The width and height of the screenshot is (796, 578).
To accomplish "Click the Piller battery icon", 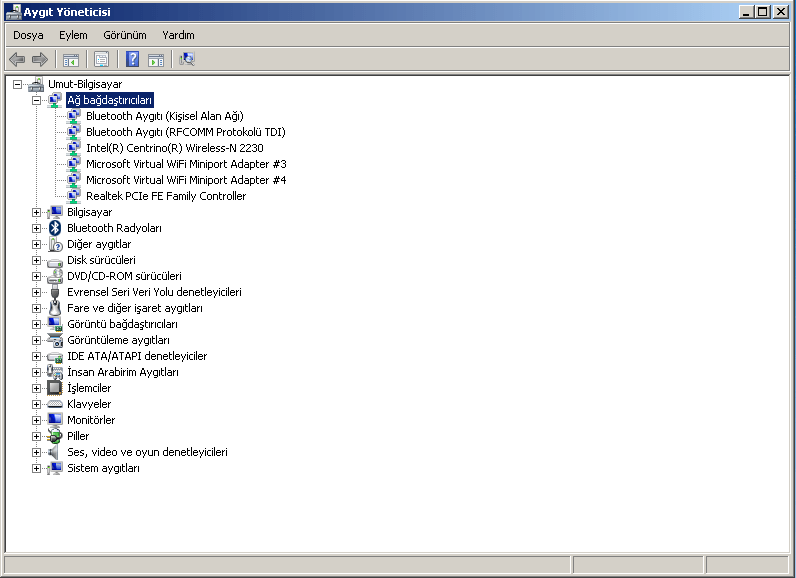I will (x=55, y=436).
